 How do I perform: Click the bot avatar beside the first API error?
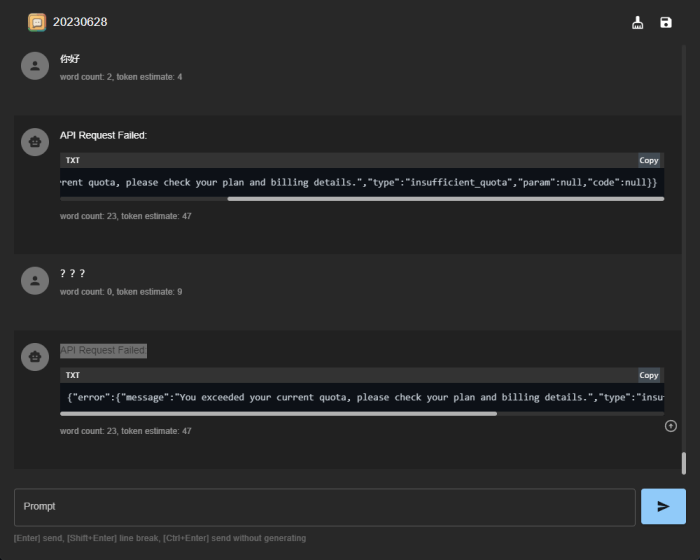click(35, 143)
